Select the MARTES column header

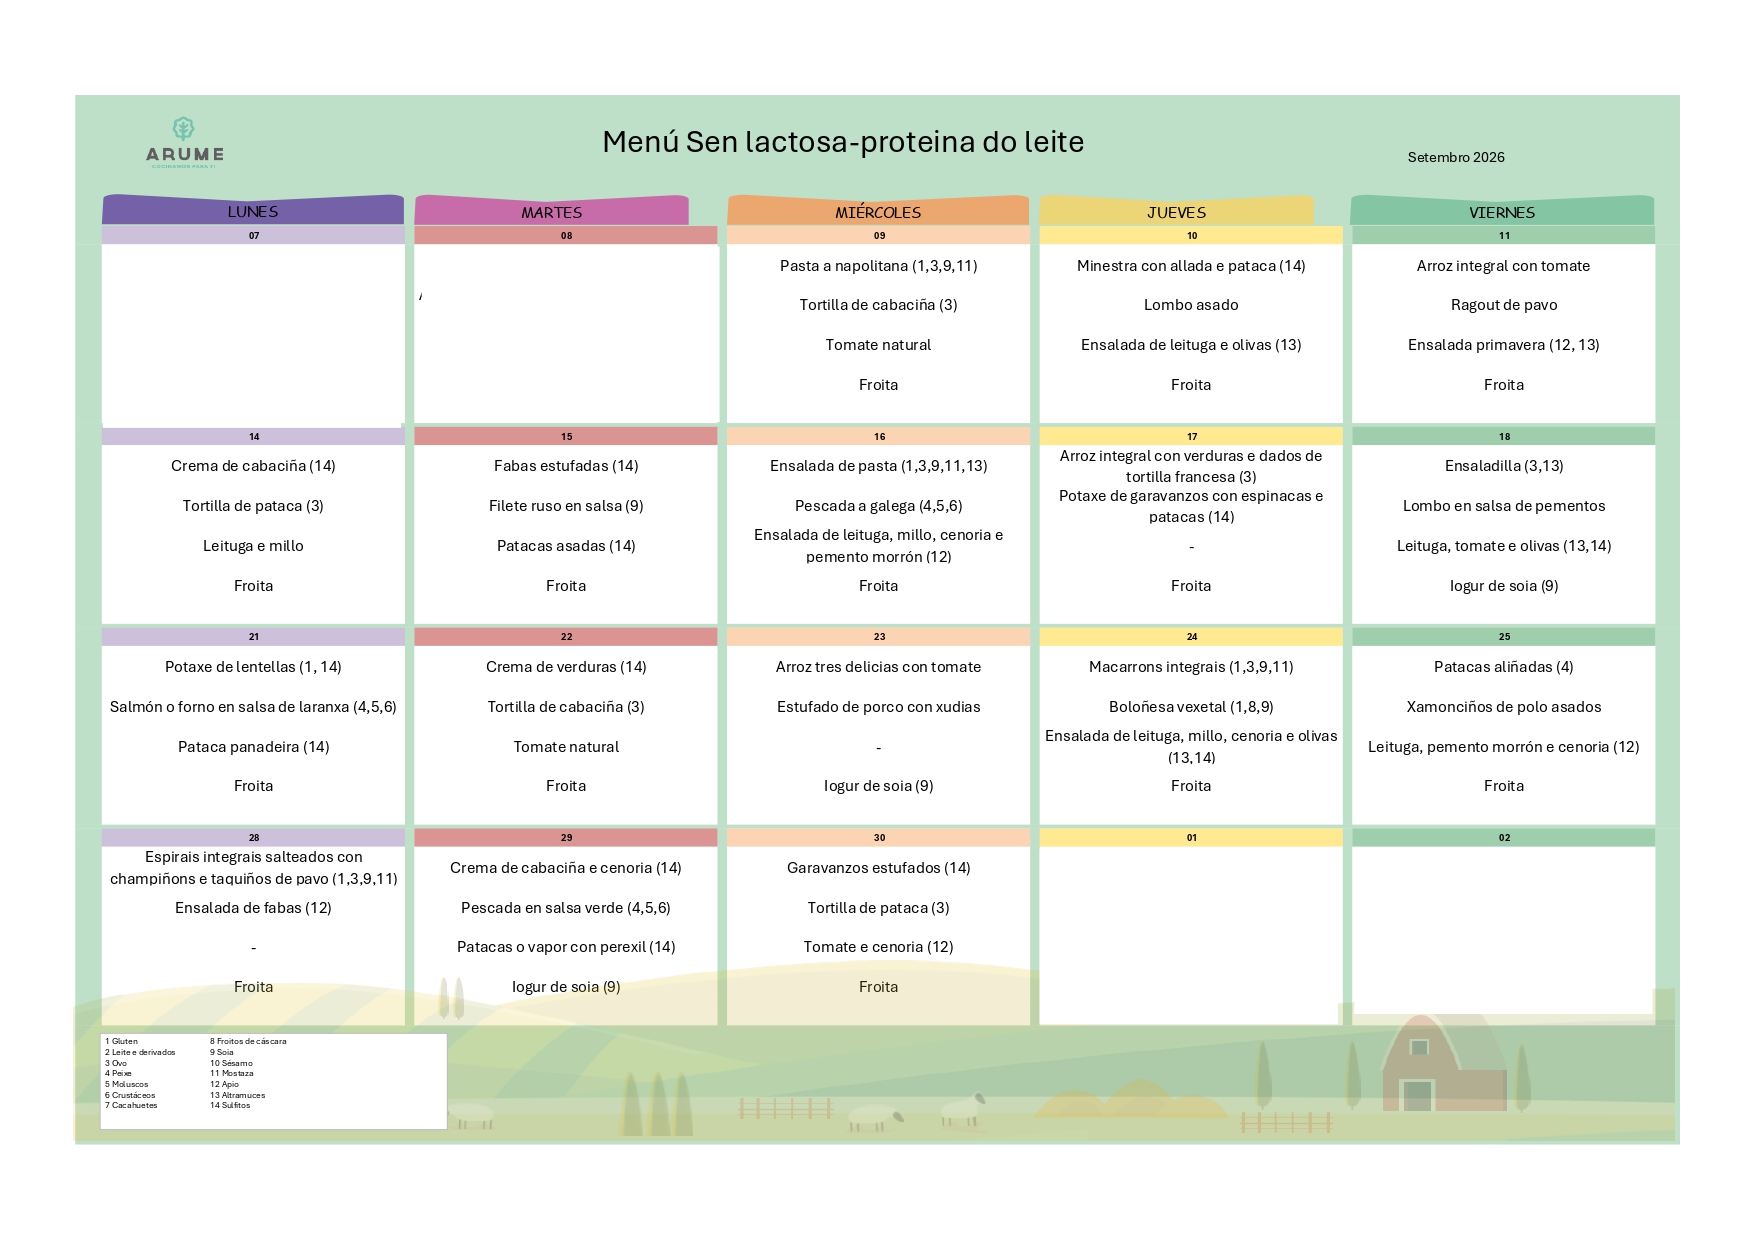coord(551,211)
